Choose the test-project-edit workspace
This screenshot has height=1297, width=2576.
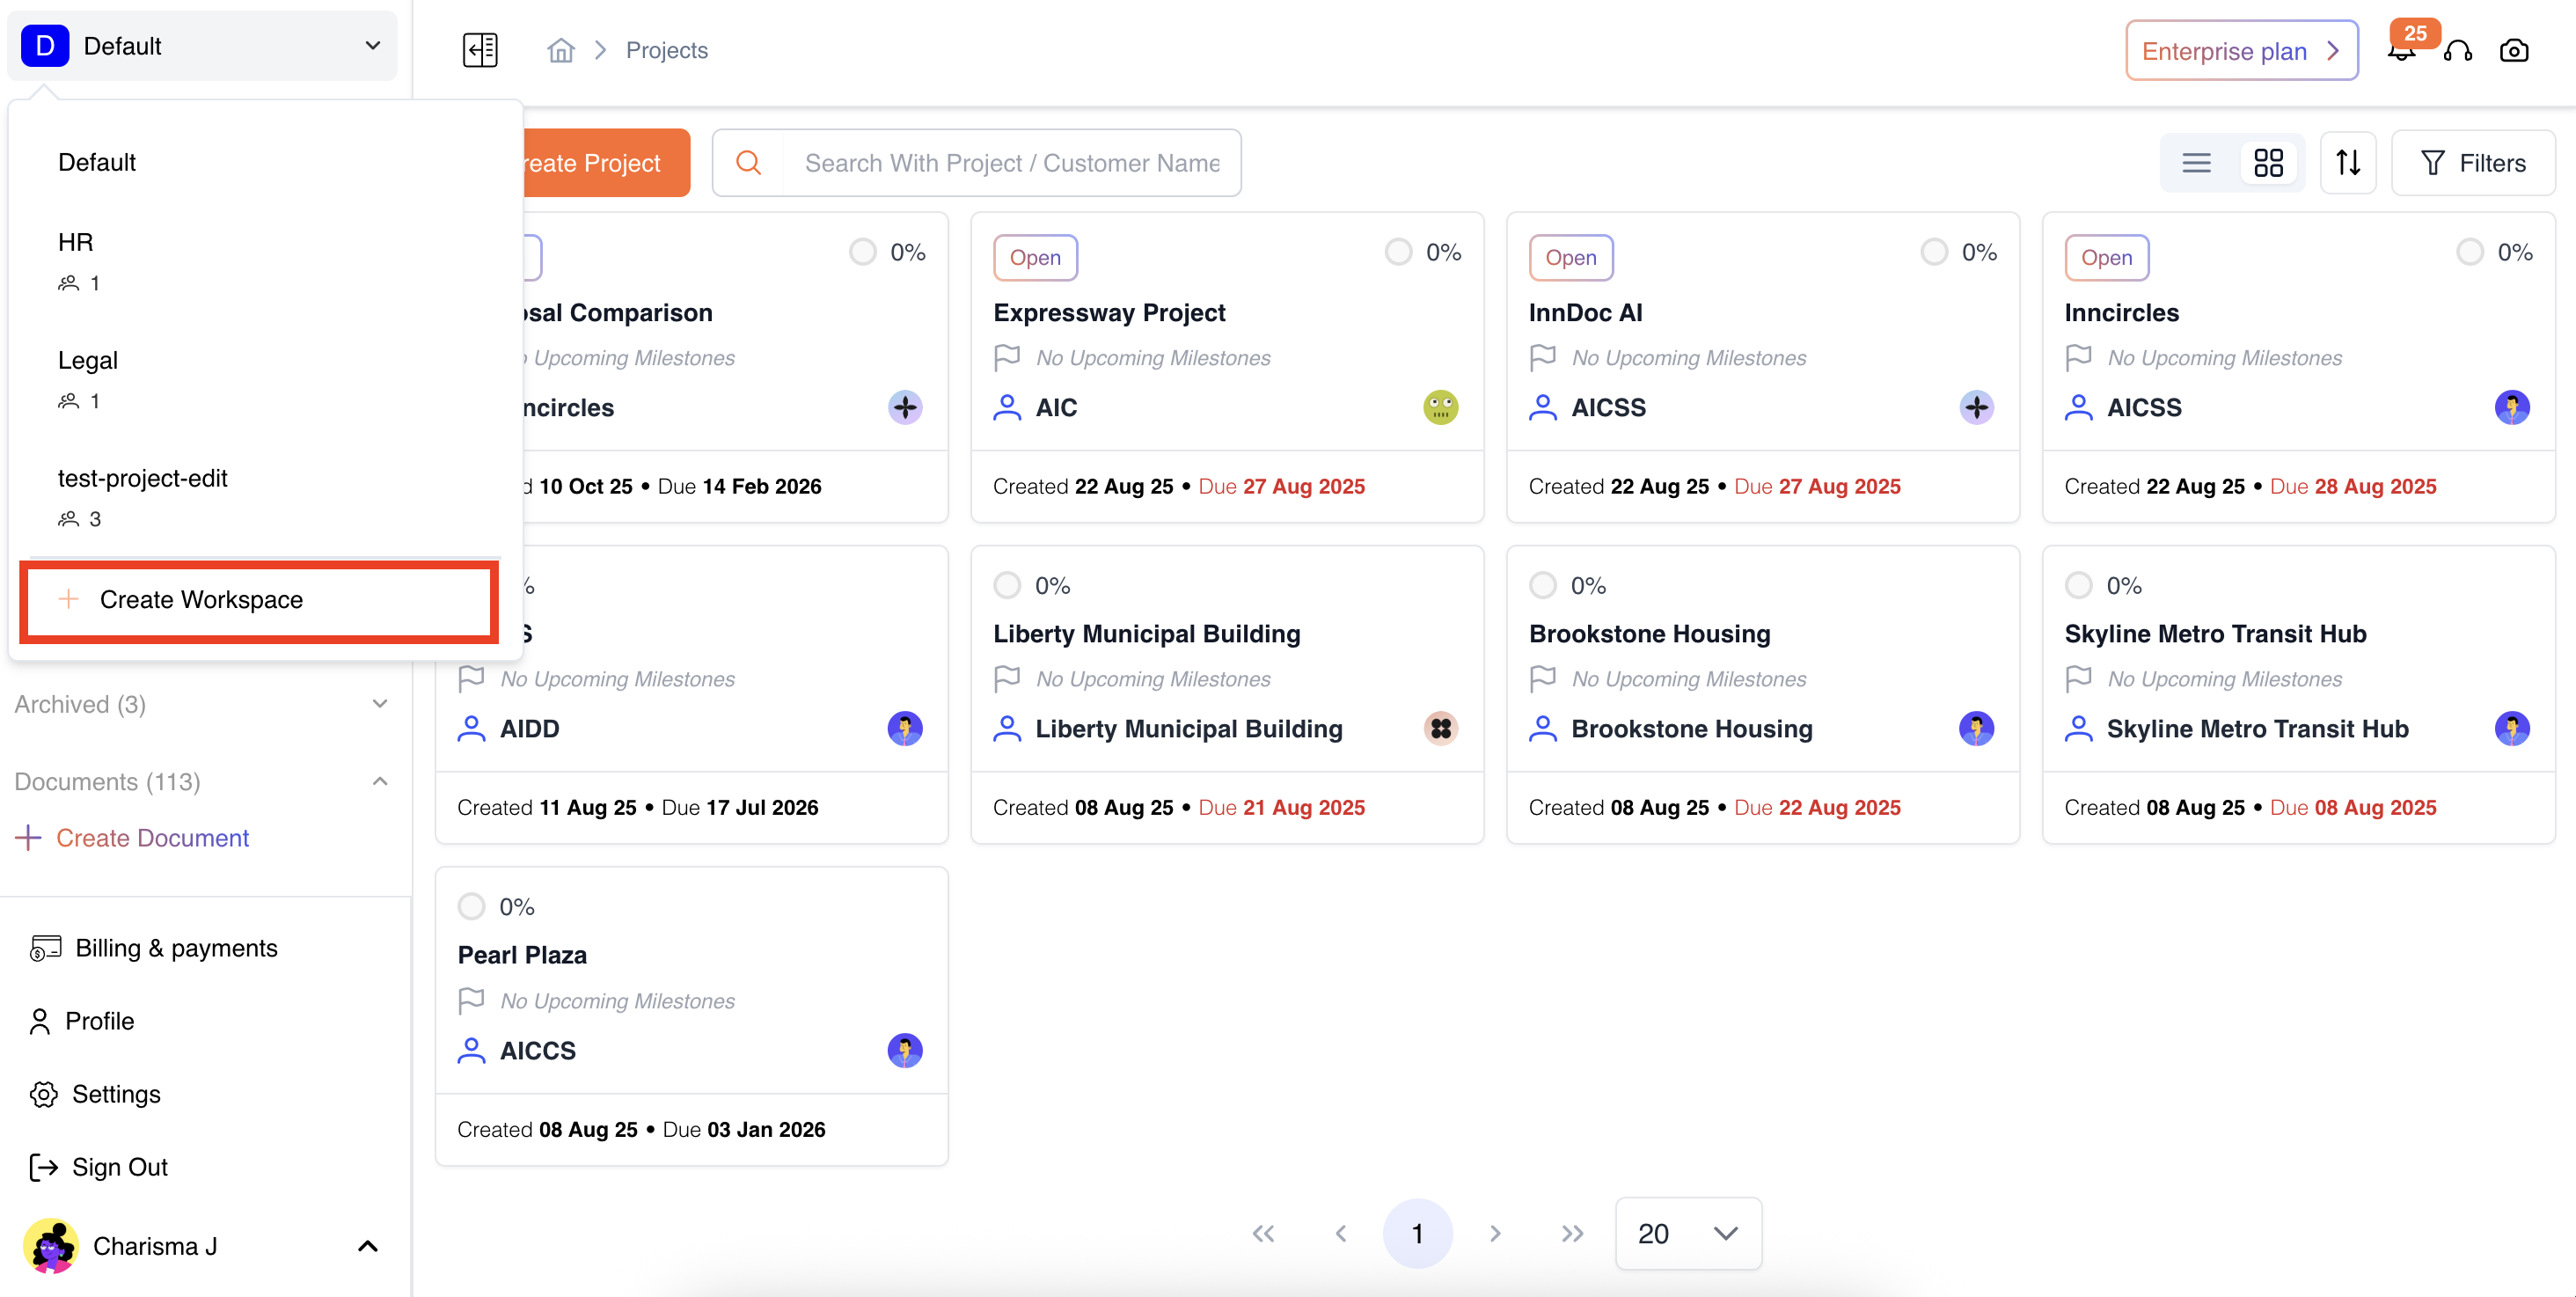tap(143, 479)
